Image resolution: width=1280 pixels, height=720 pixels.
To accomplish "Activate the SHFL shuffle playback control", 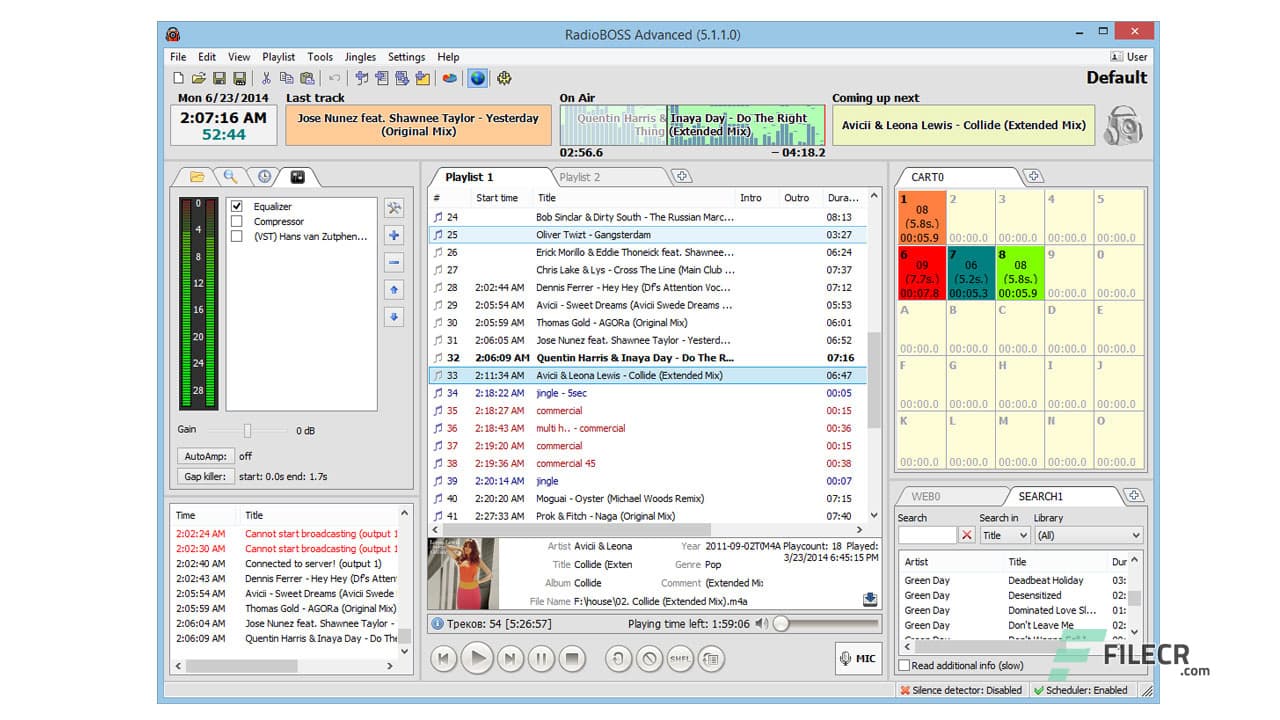I will [680, 659].
